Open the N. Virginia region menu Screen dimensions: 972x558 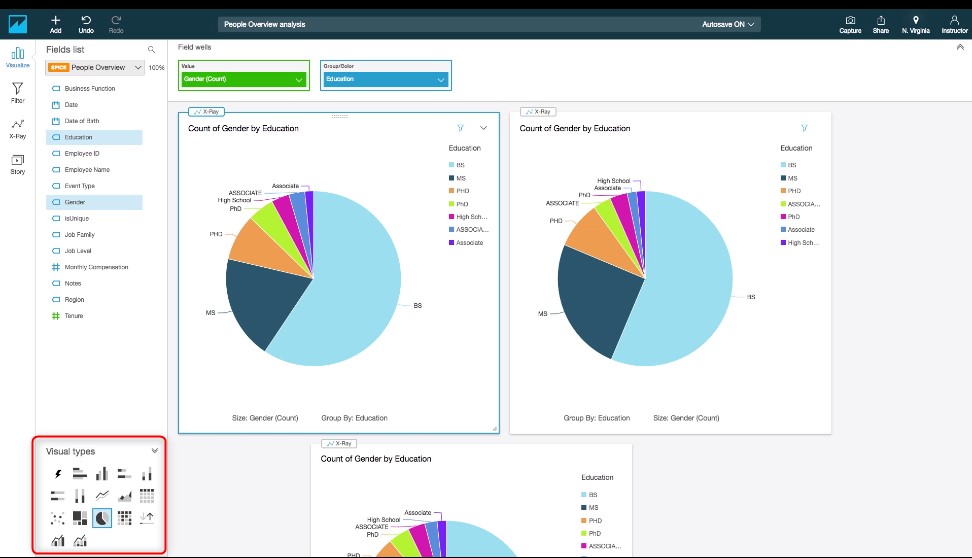916,25
